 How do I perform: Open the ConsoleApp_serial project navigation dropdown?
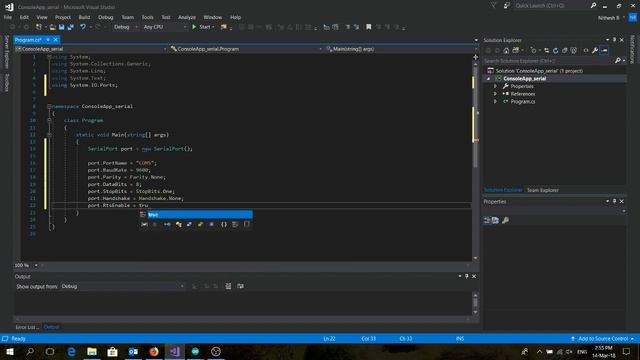[x=91, y=49]
